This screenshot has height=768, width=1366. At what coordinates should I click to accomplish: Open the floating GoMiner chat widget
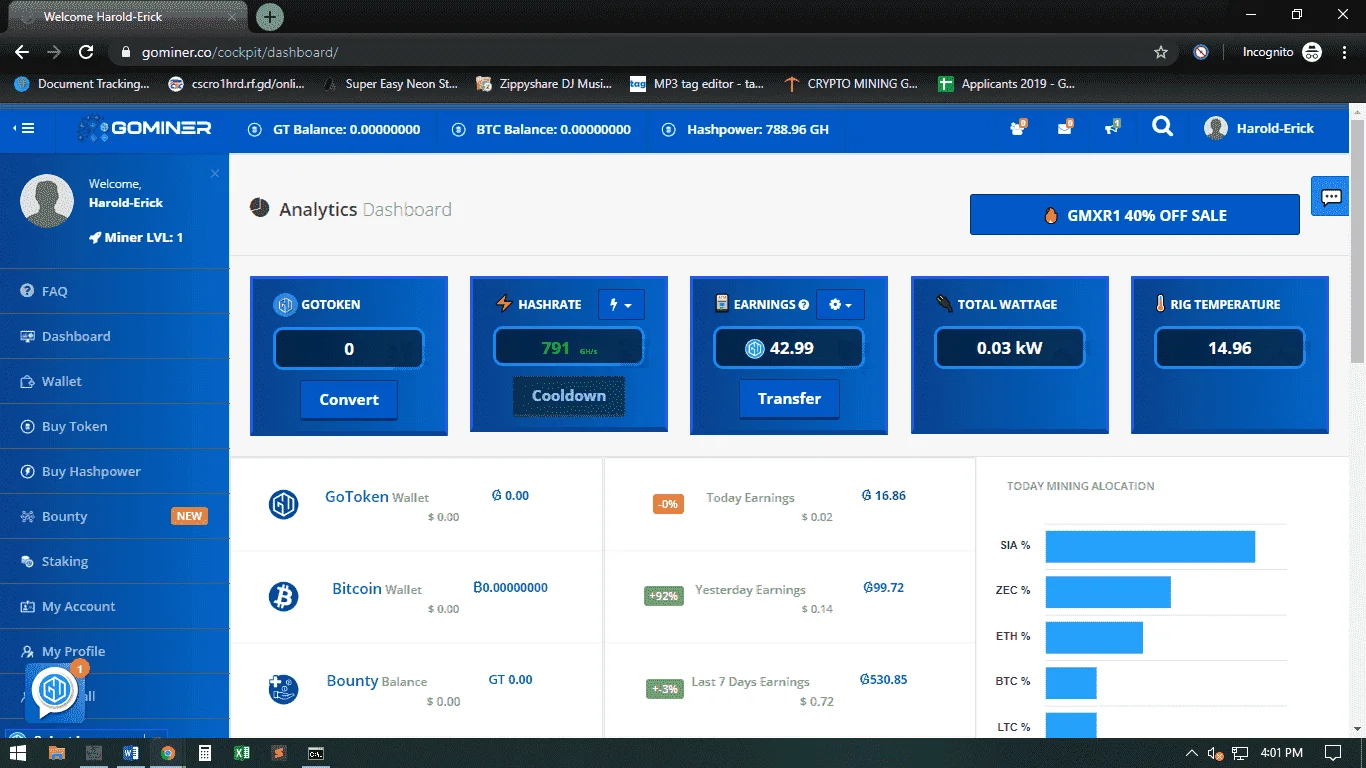coord(55,691)
